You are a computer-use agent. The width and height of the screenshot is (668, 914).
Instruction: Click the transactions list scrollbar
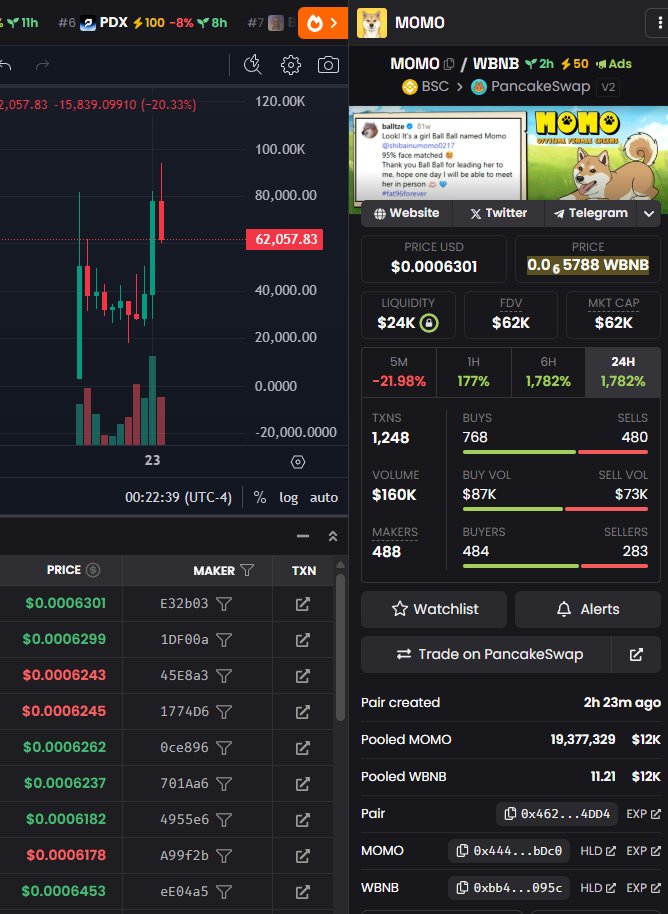[x=340, y=647]
